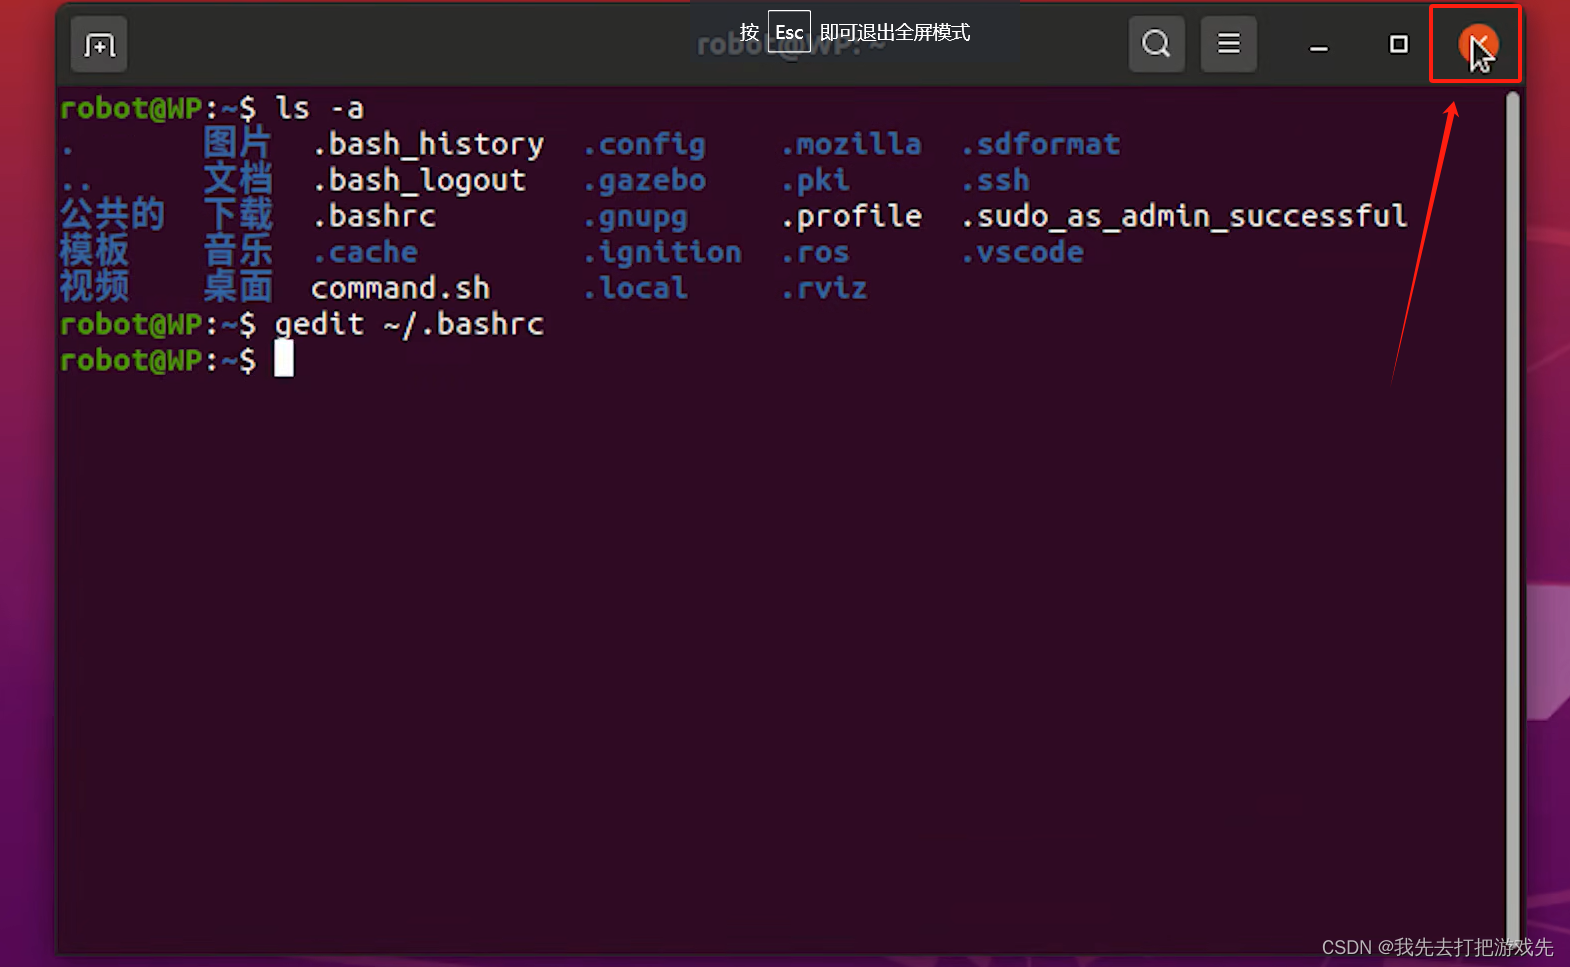1570x967 pixels.
Task: Click the .sdformat directory name
Action: click(1041, 145)
